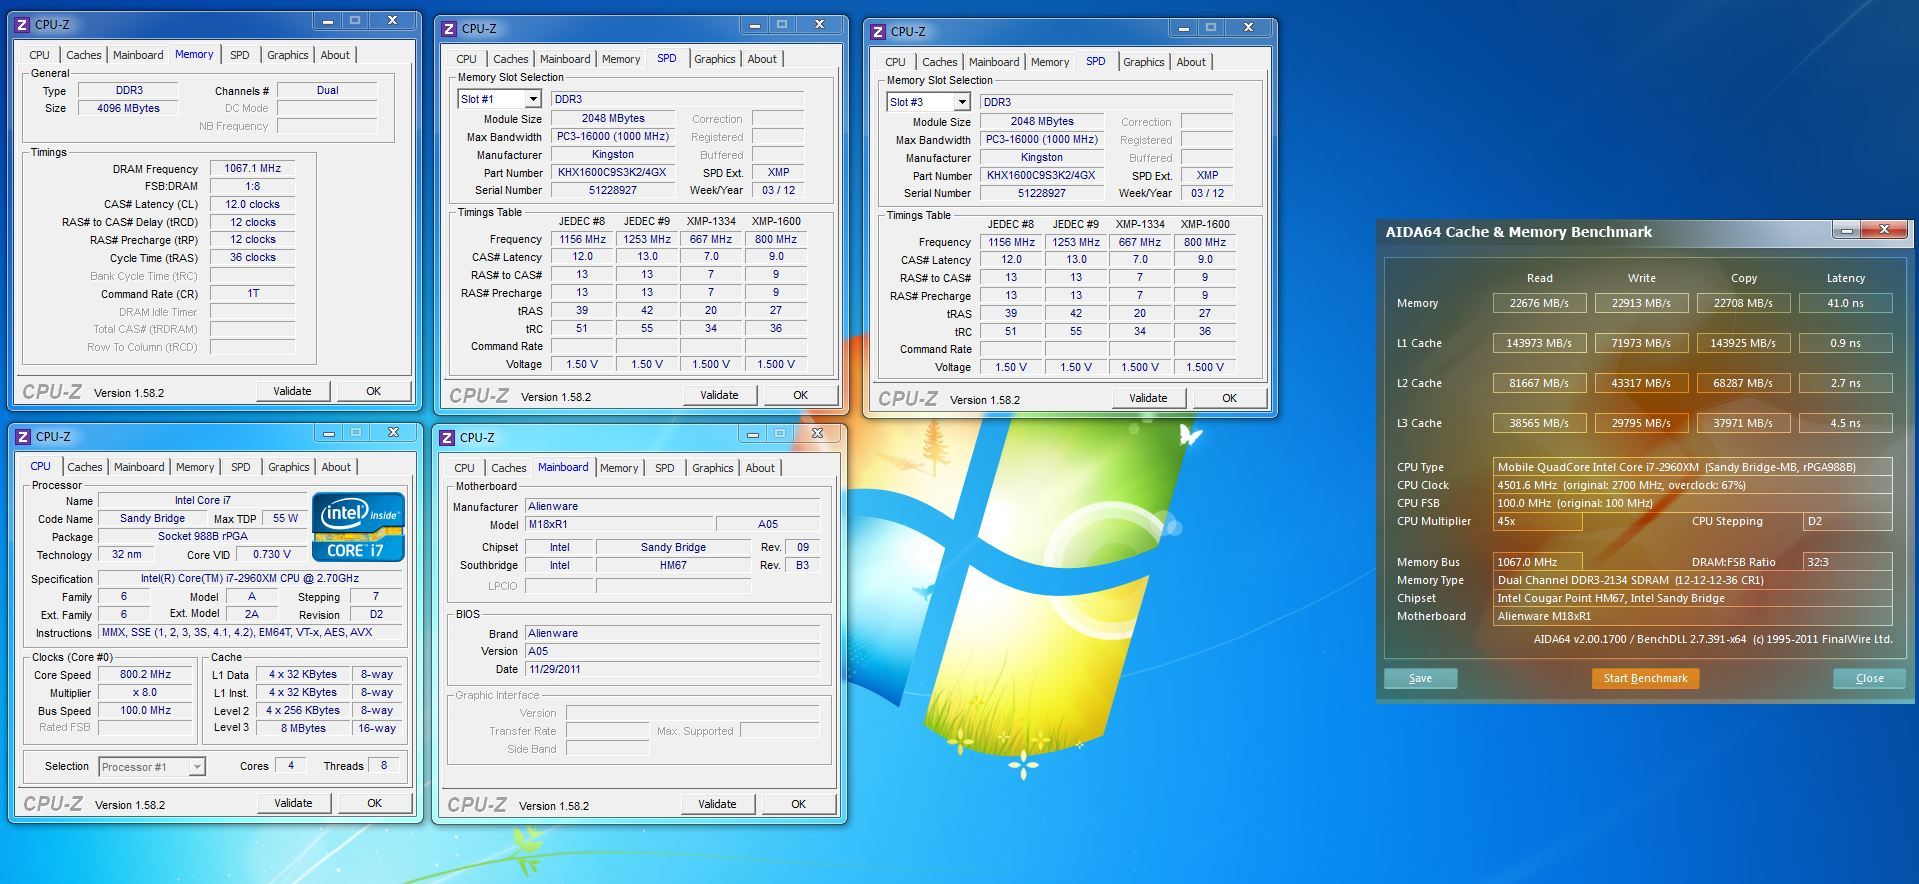Image resolution: width=1919 pixels, height=884 pixels.
Task: Open the Slot #1 memory slot dropdown
Action: coord(533,99)
